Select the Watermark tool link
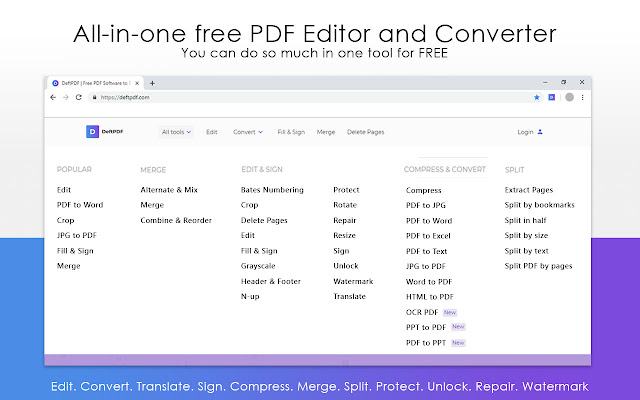This screenshot has width=640, height=400. tap(352, 281)
